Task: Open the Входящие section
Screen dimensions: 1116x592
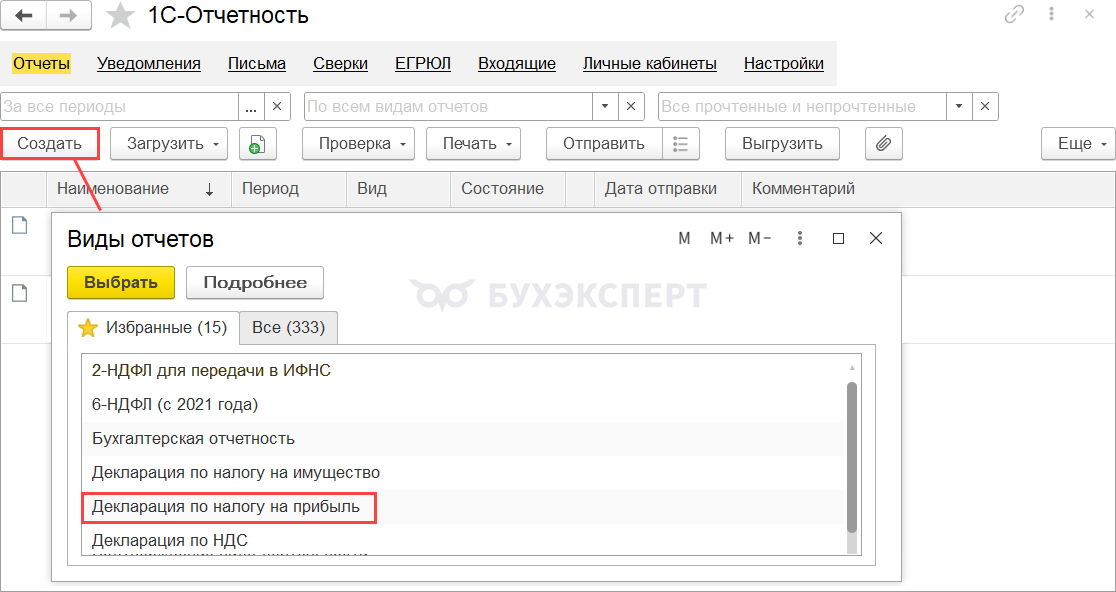Action: tap(517, 63)
